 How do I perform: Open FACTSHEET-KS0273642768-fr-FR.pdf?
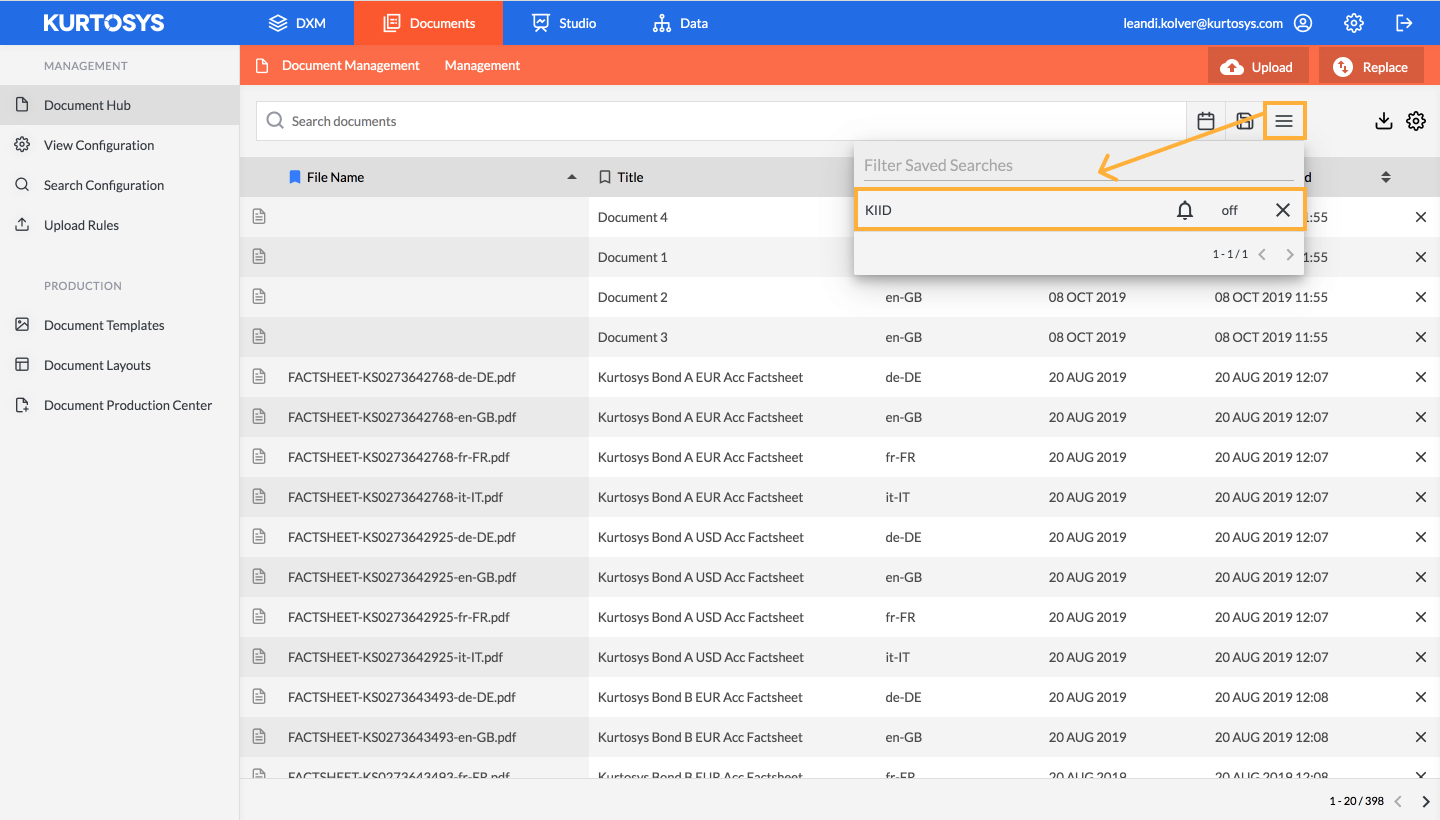pyautogui.click(x=399, y=457)
